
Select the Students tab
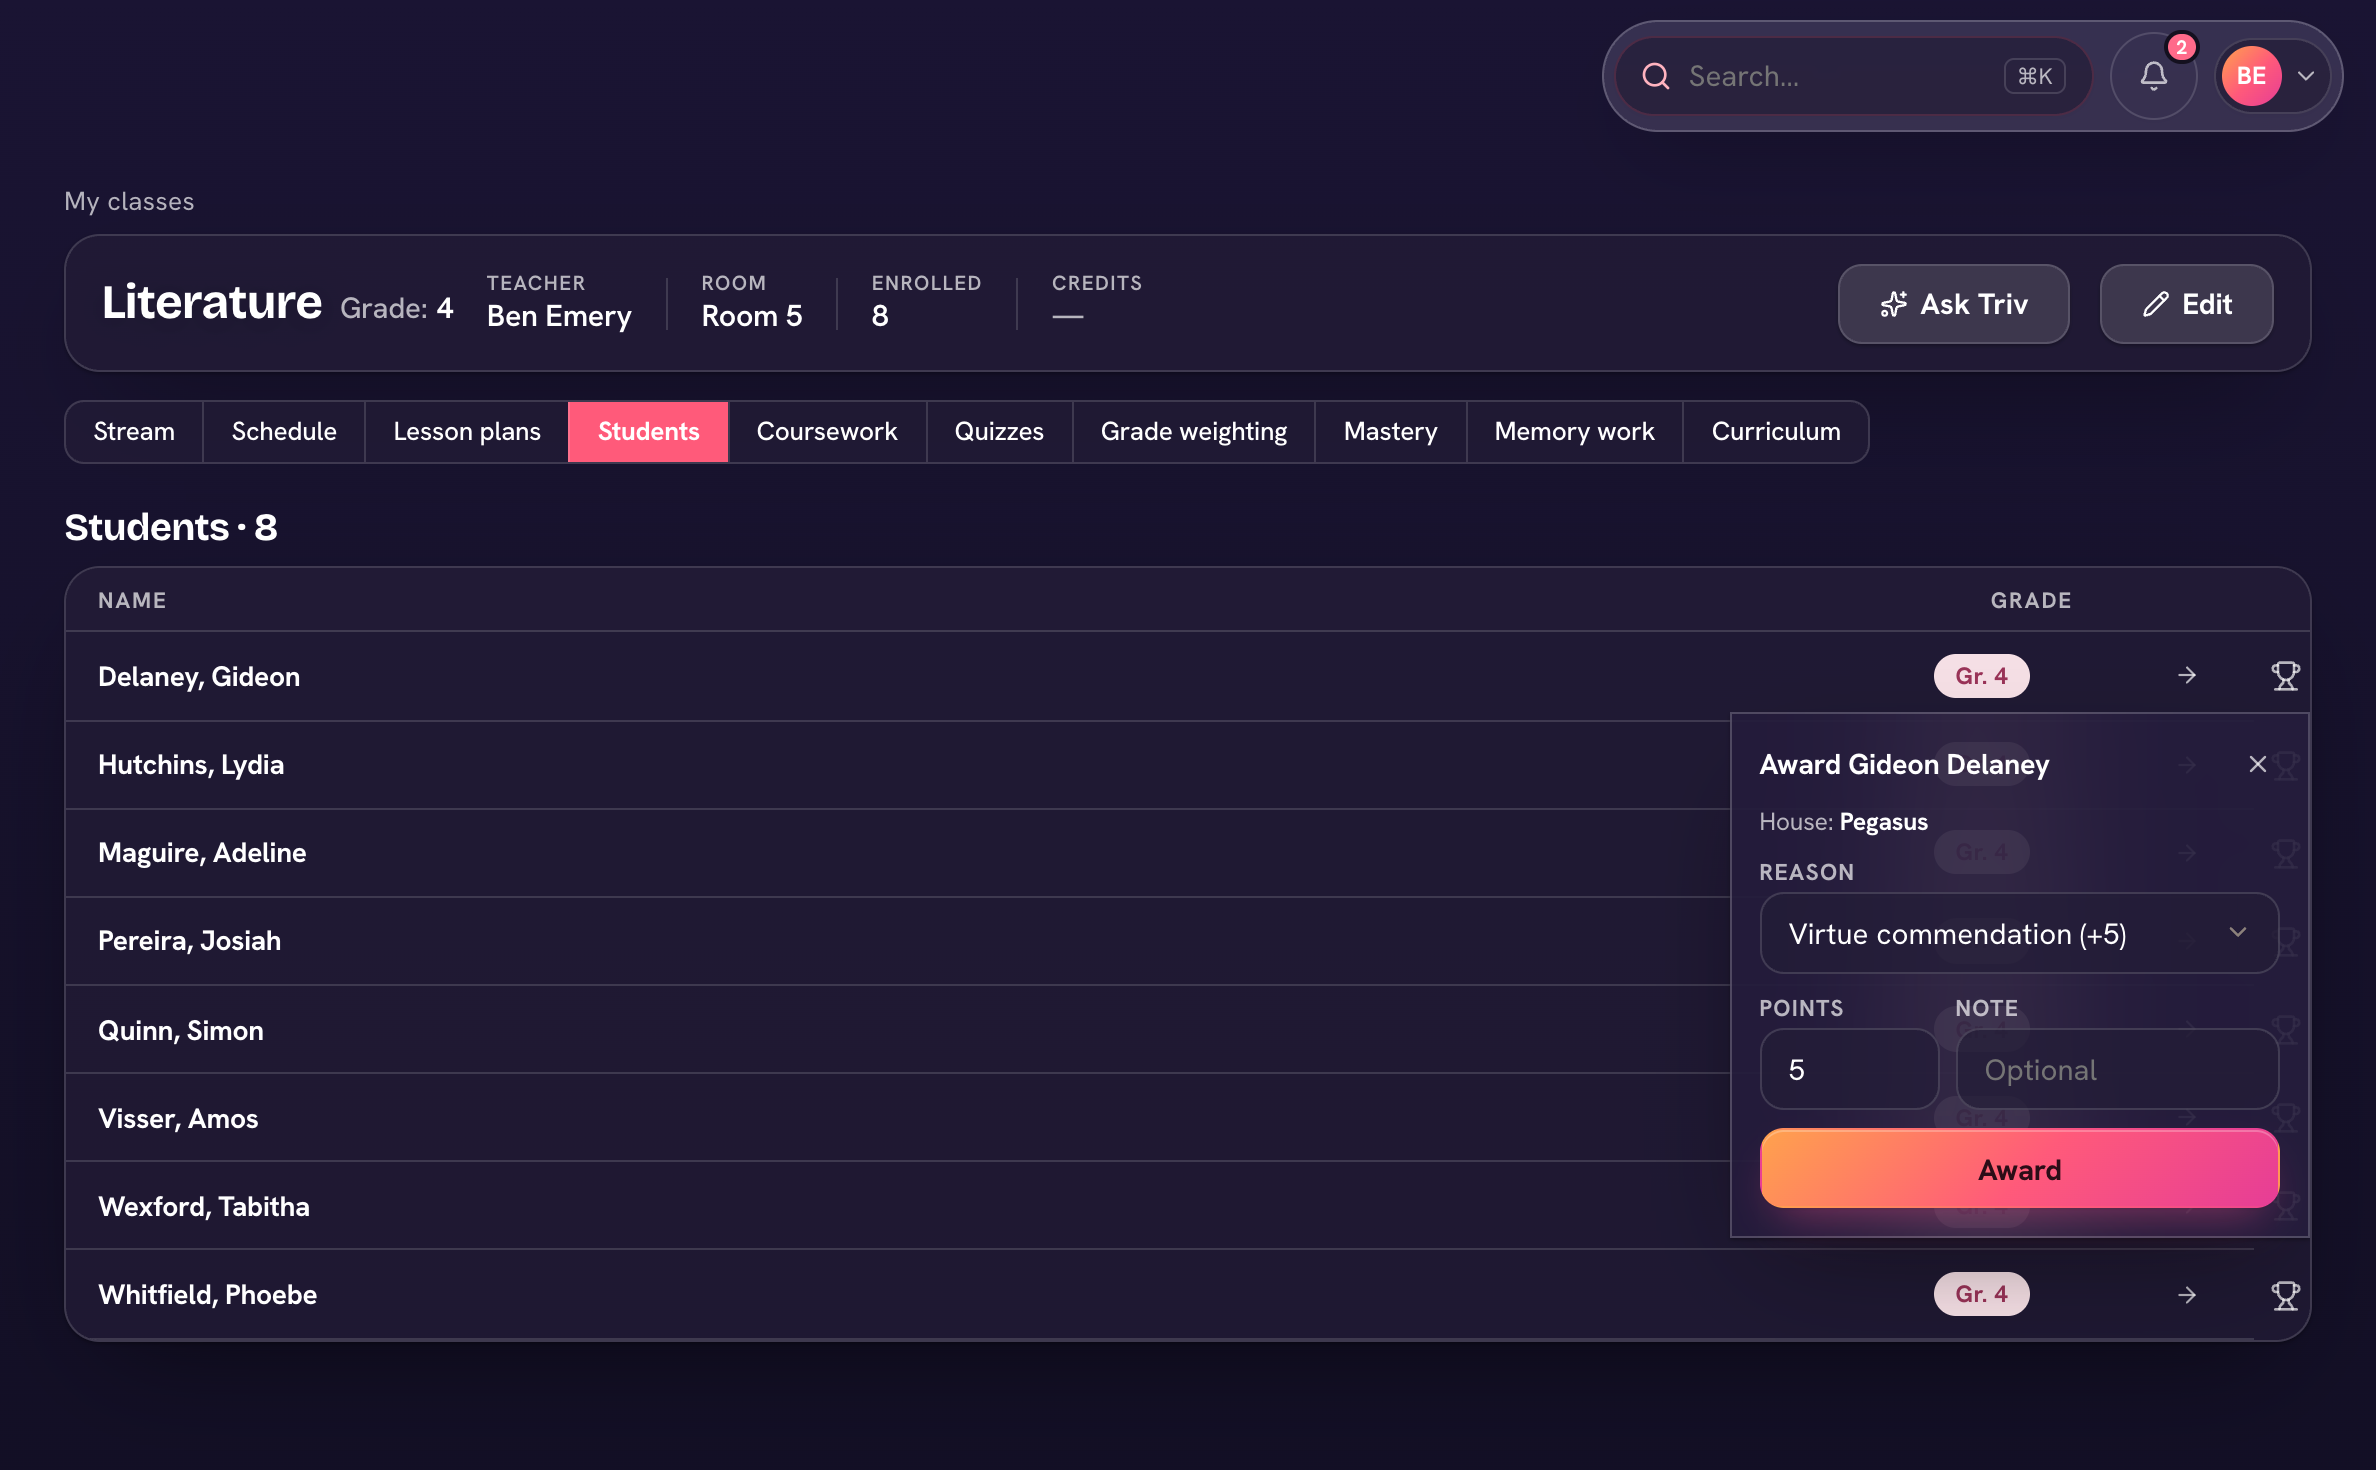tap(648, 432)
